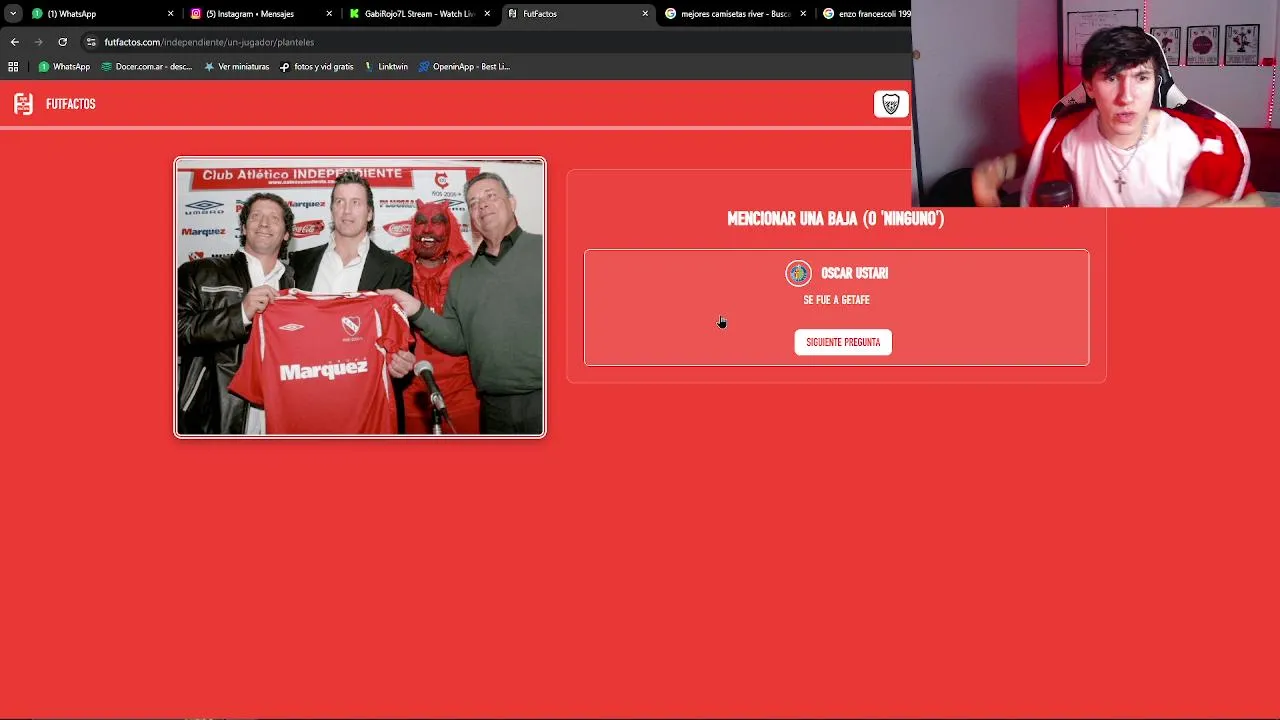Open the fotos y vid gratis bookmark
The width and height of the screenshot is (1280, 720).
[316, 67]
